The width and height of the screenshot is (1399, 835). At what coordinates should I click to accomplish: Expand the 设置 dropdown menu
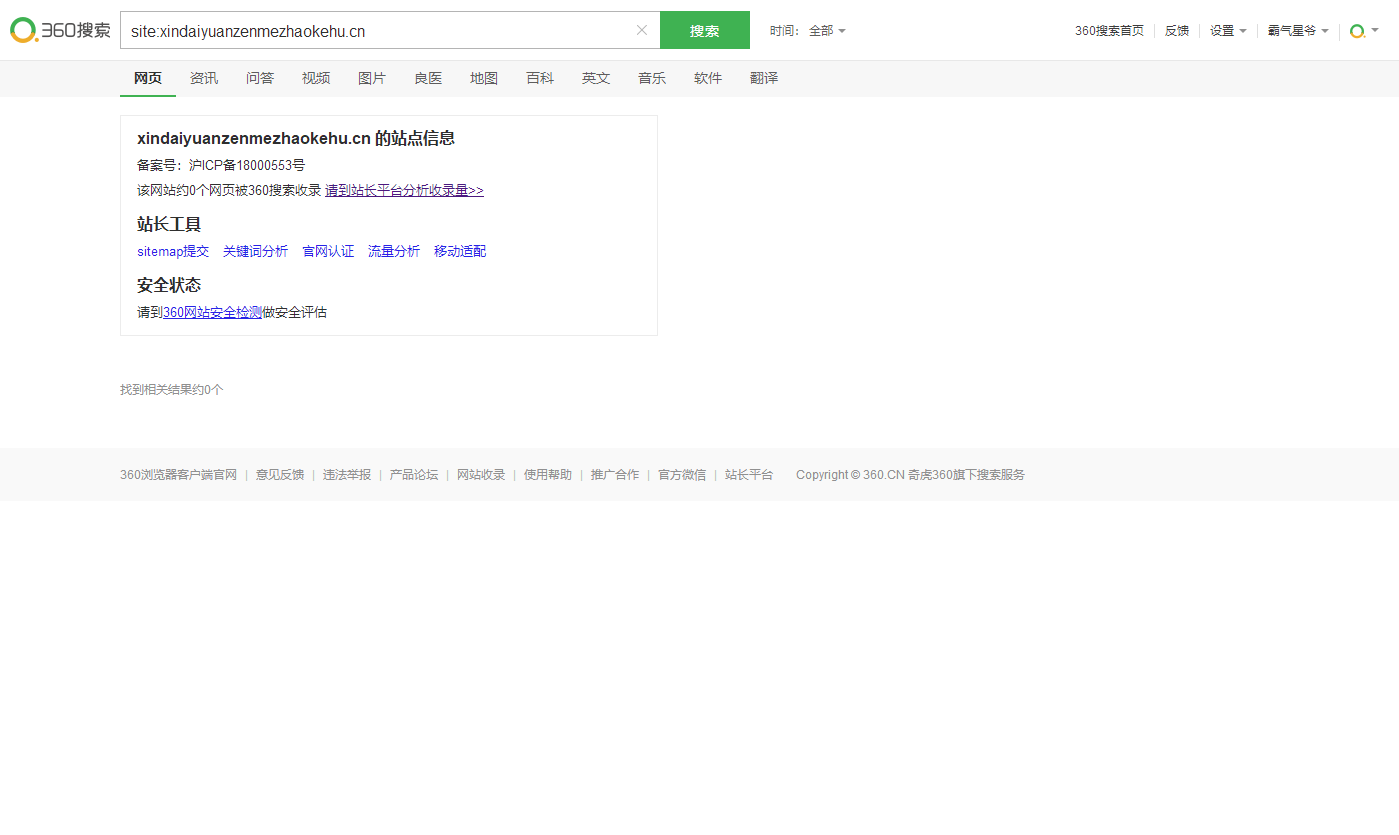[1228, 31]
